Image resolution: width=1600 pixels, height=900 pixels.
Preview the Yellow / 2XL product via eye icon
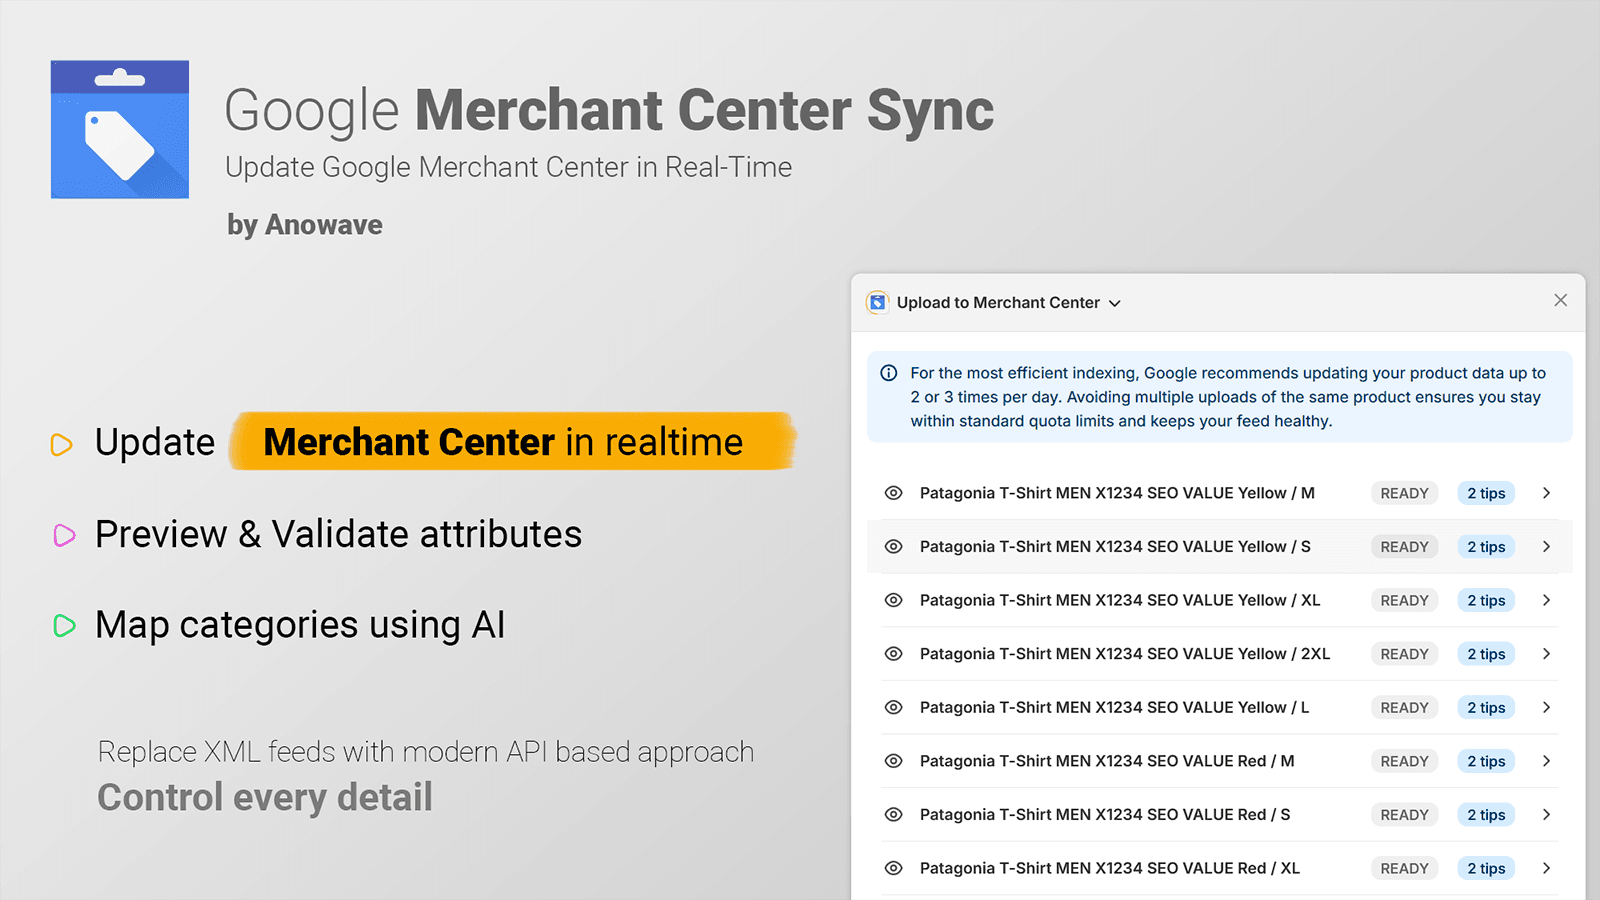[x=894, y=654]
